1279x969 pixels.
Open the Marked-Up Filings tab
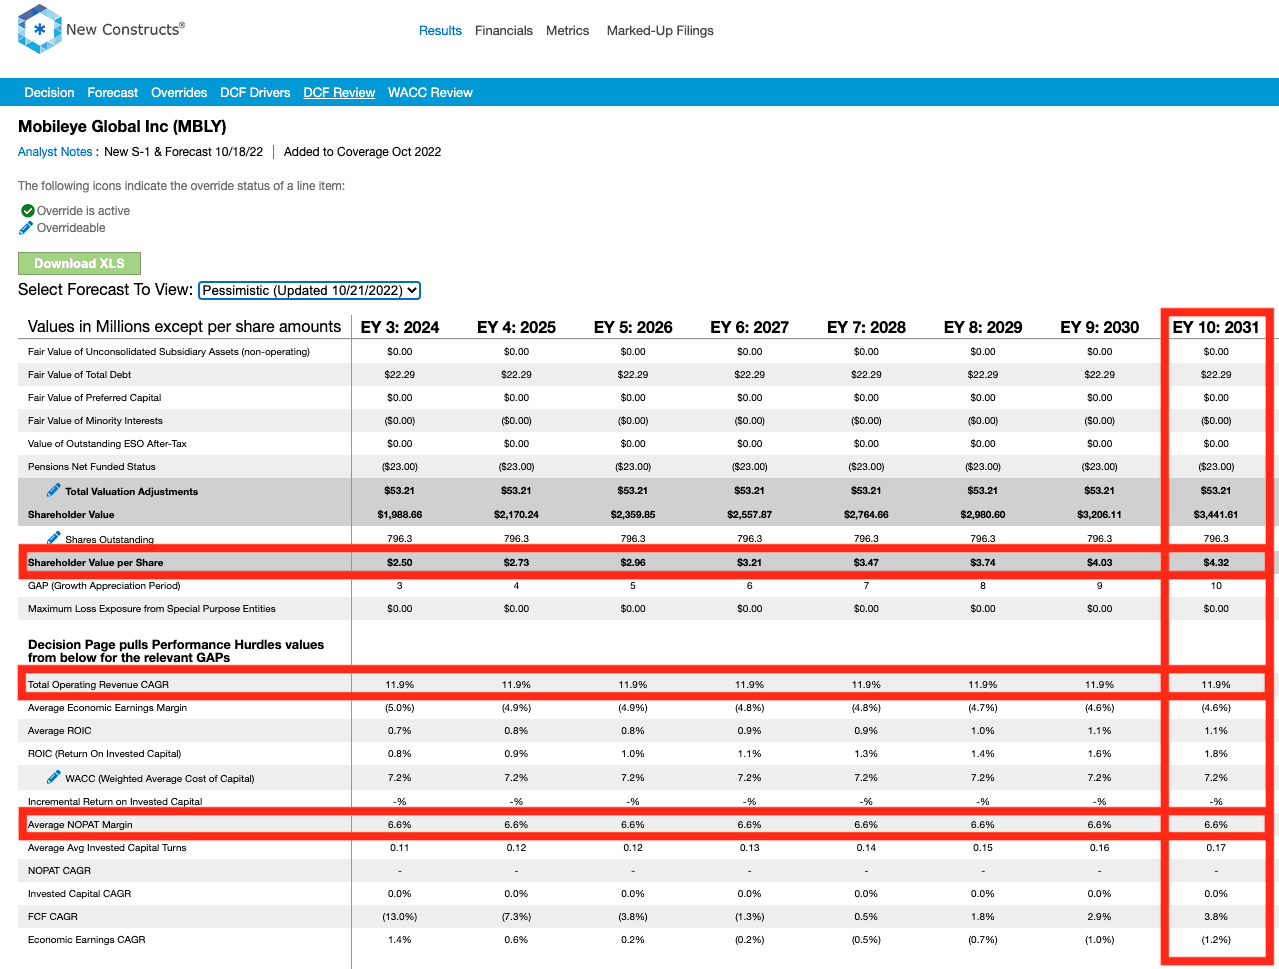click(x=660, y=31)
